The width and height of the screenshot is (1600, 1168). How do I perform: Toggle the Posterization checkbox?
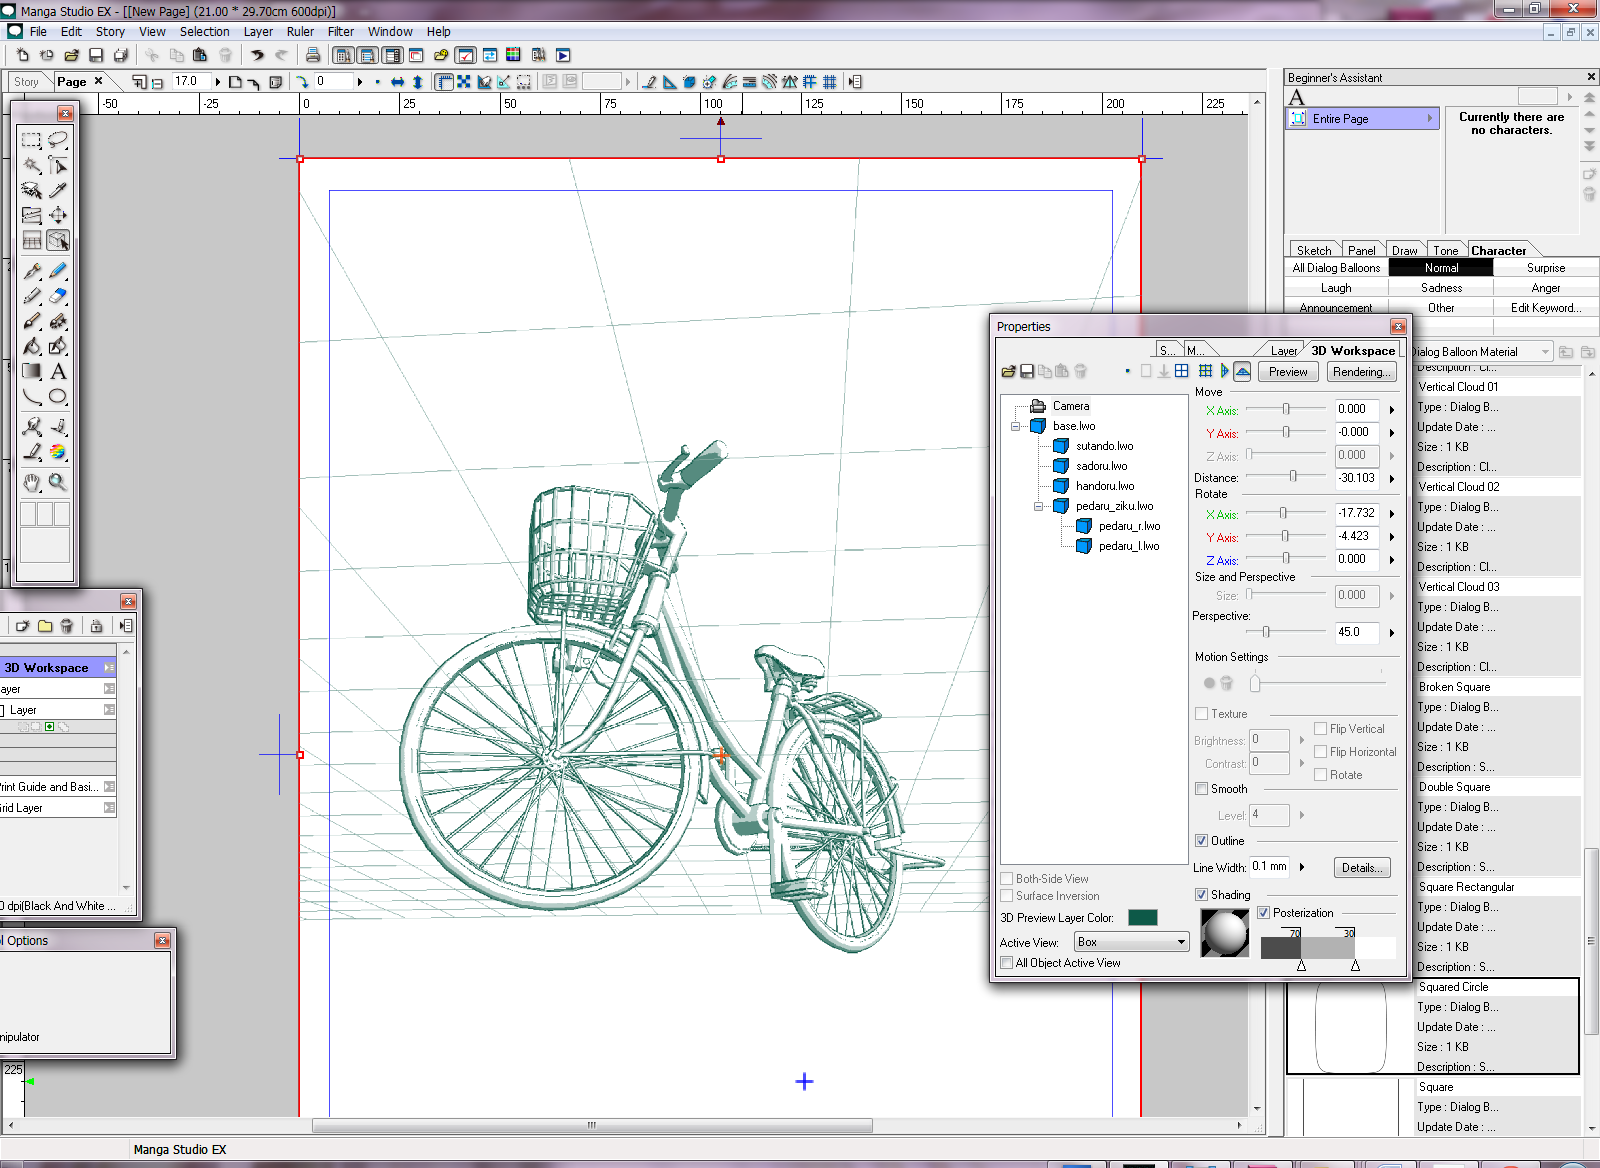click(x=1264, y=913)
